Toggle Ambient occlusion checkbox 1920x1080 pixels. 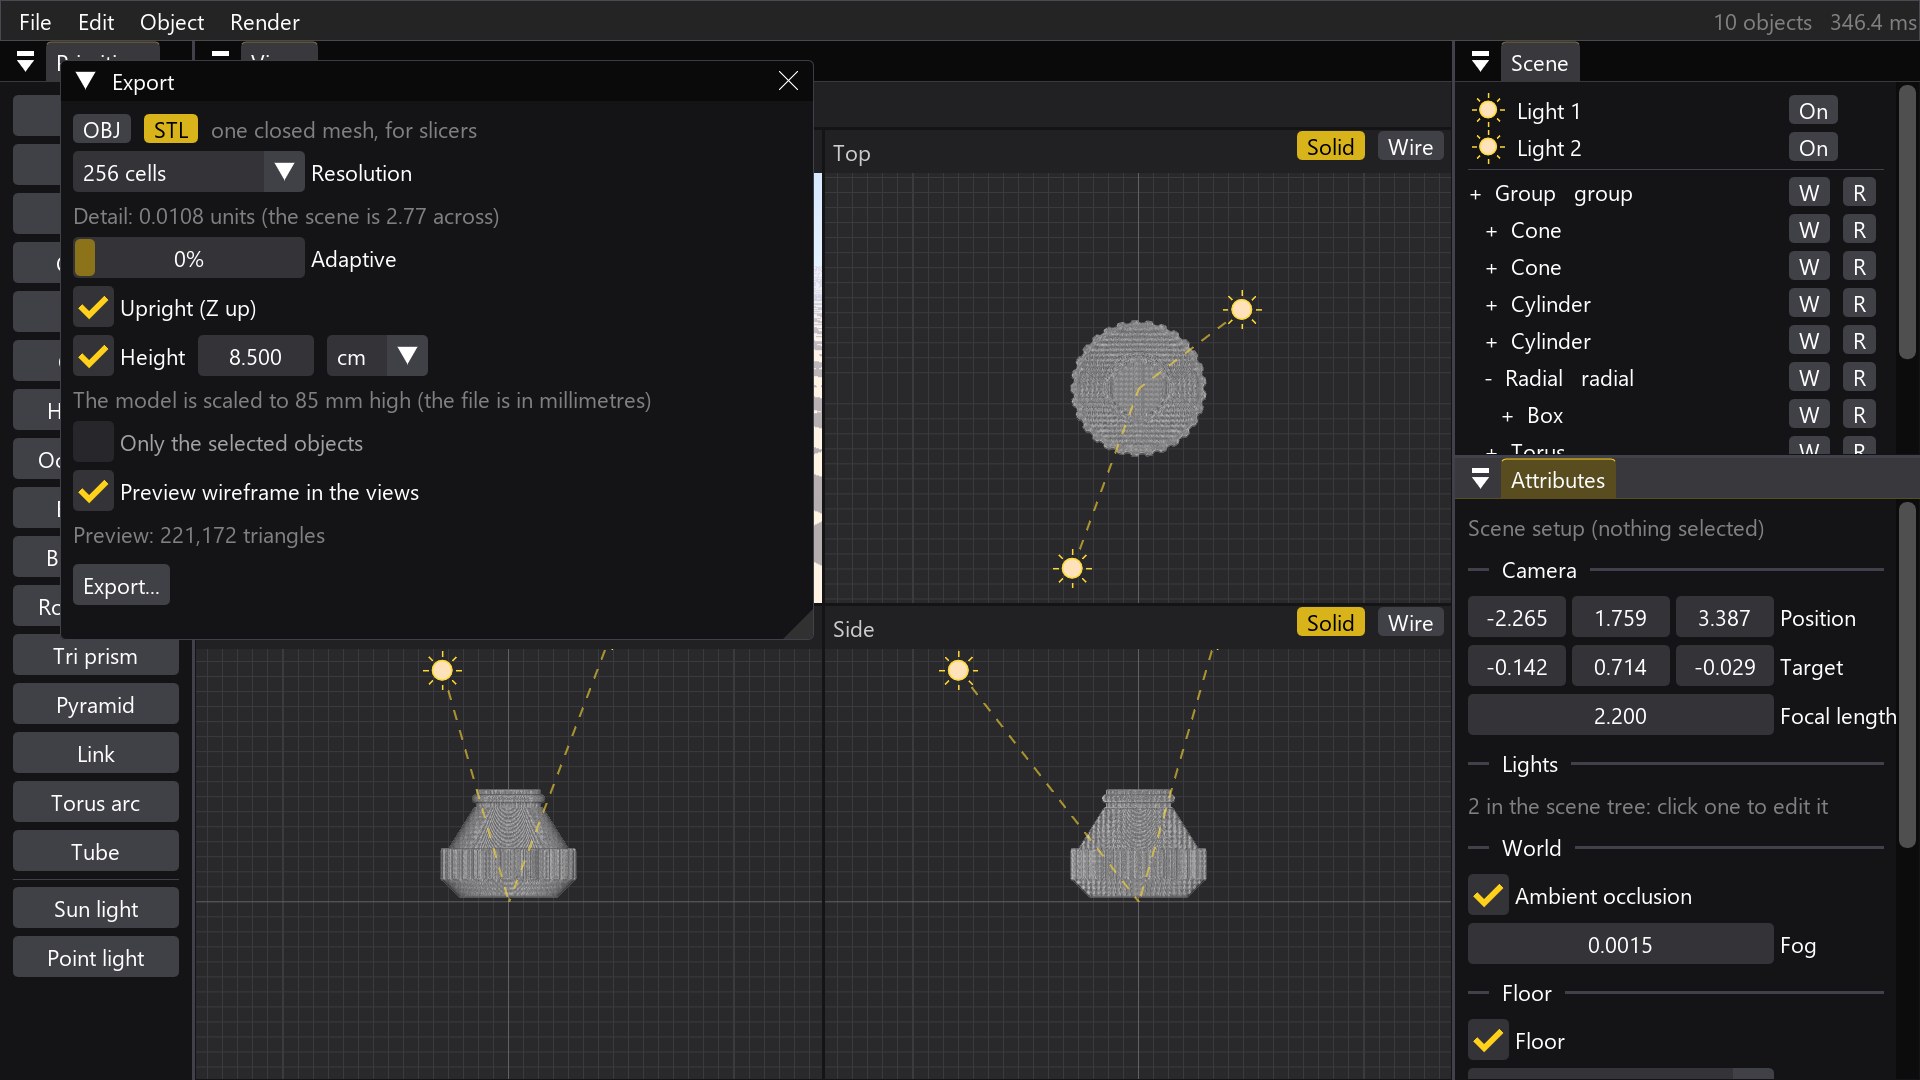click(x=1488, y=896)
